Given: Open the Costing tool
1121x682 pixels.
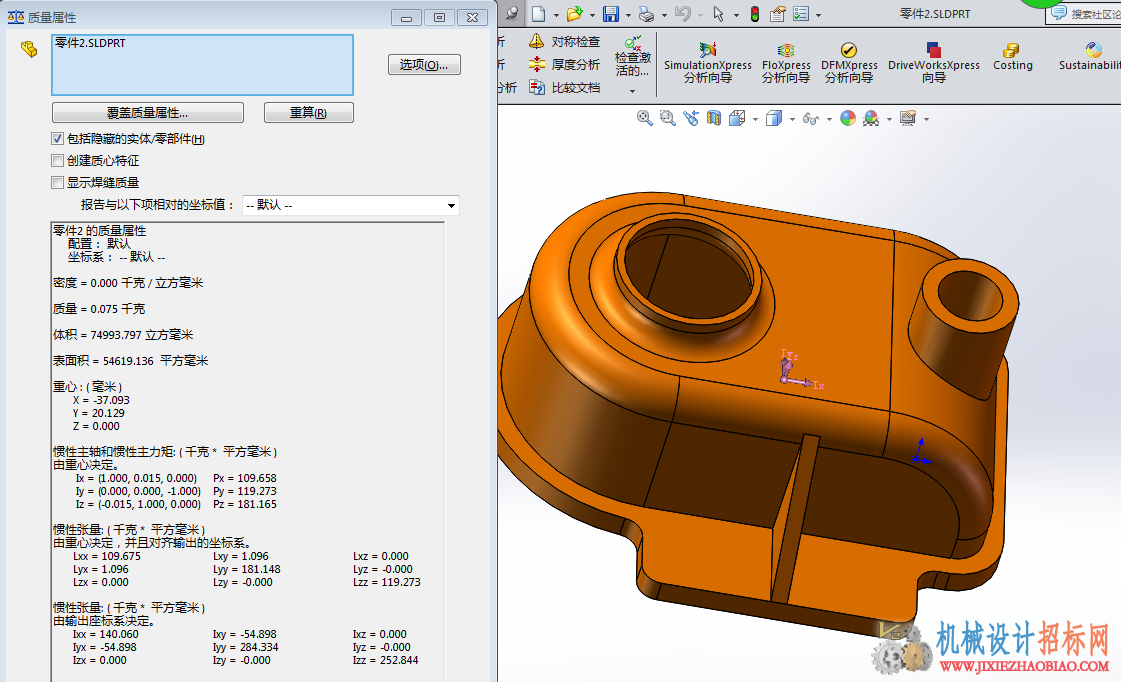Looking at the screenshot, I should [1012, 57].
